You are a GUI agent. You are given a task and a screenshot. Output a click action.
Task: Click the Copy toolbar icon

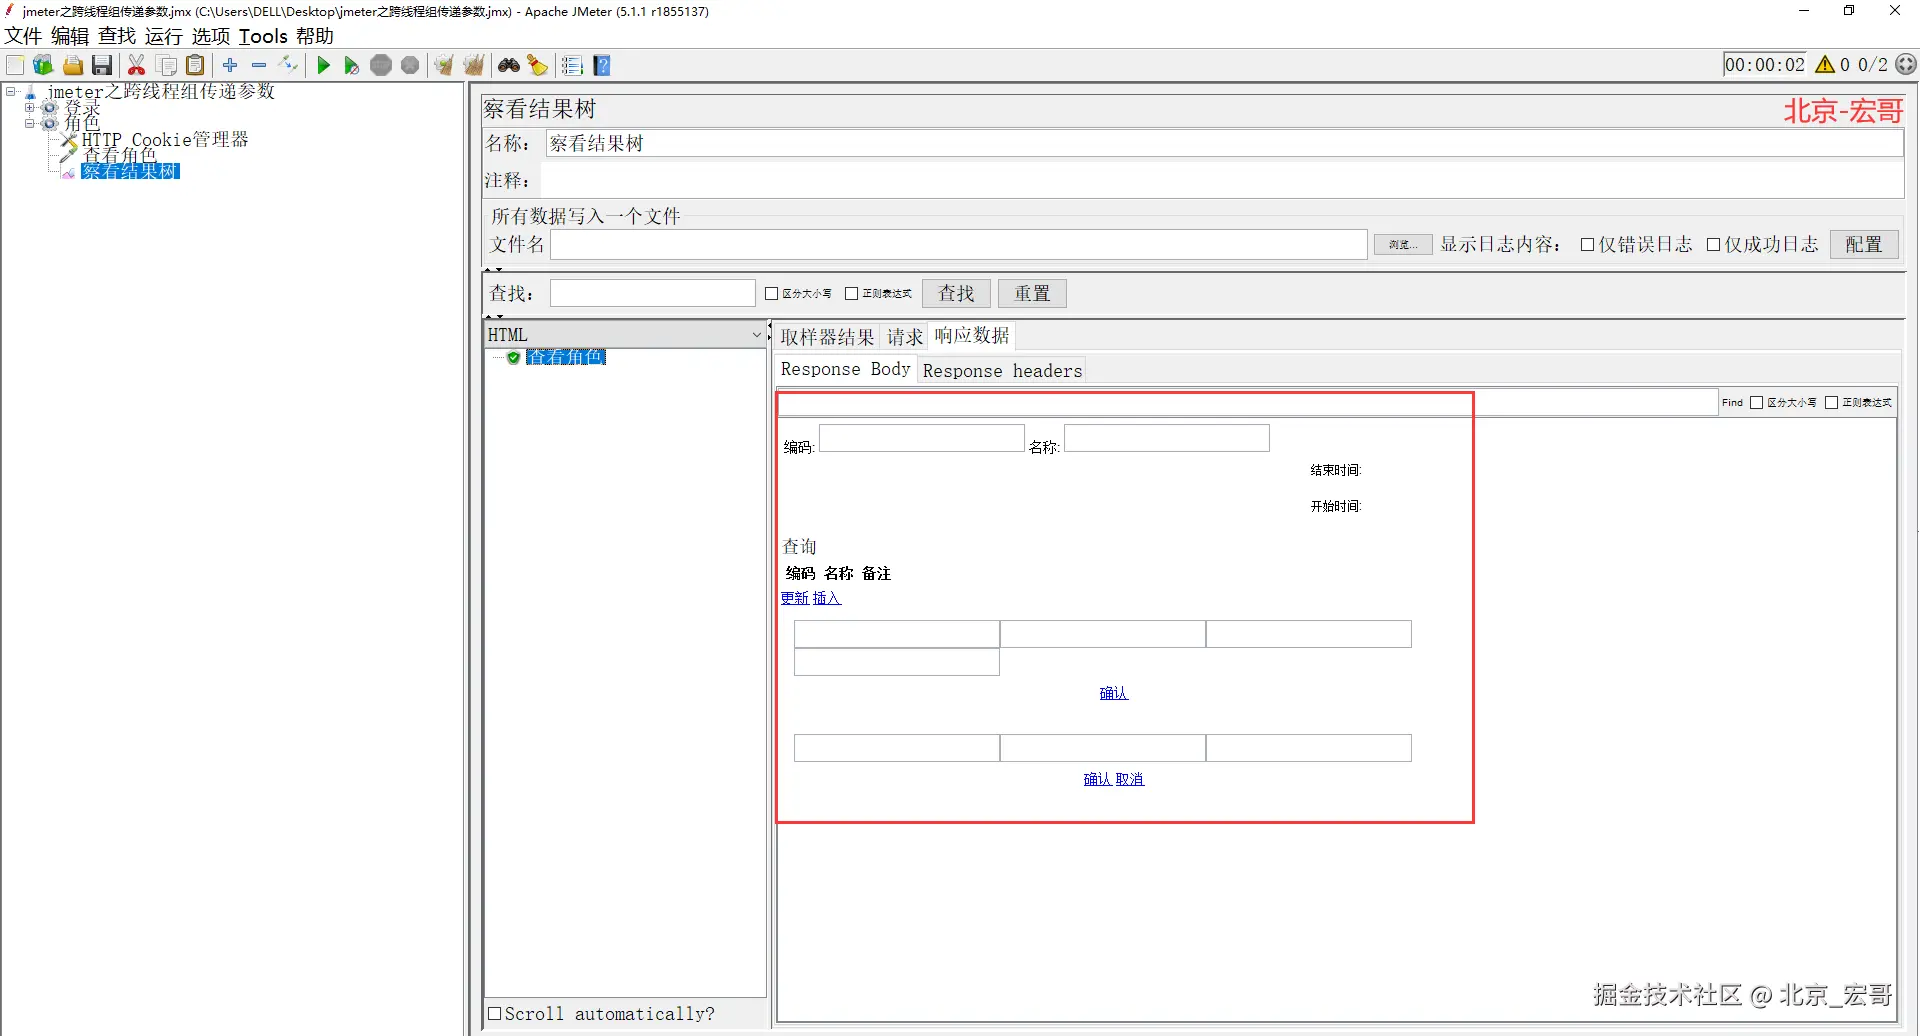[167, 66]
